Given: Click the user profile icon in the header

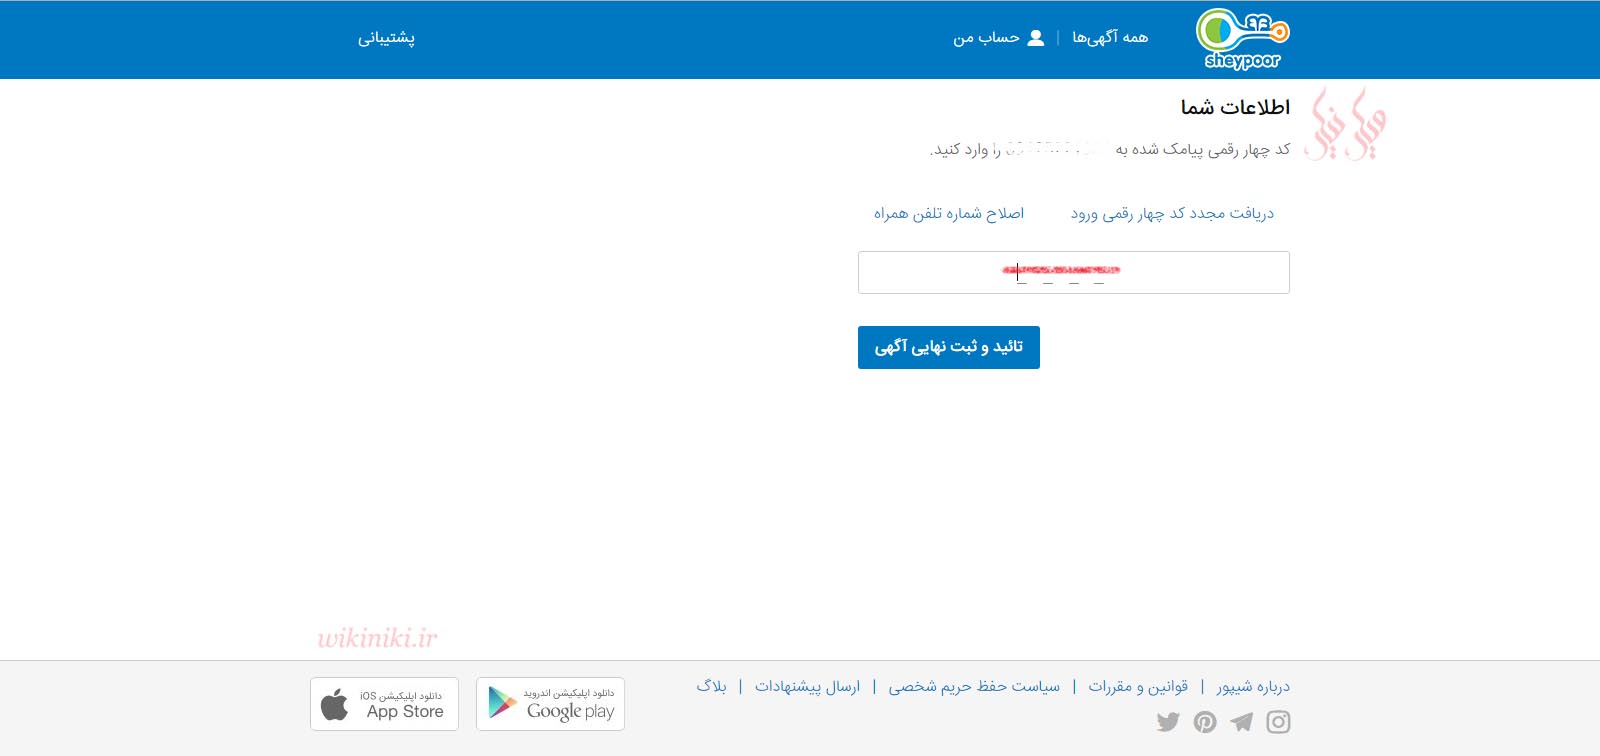Looking at the screenshot, I should (x=1036, y=38).
